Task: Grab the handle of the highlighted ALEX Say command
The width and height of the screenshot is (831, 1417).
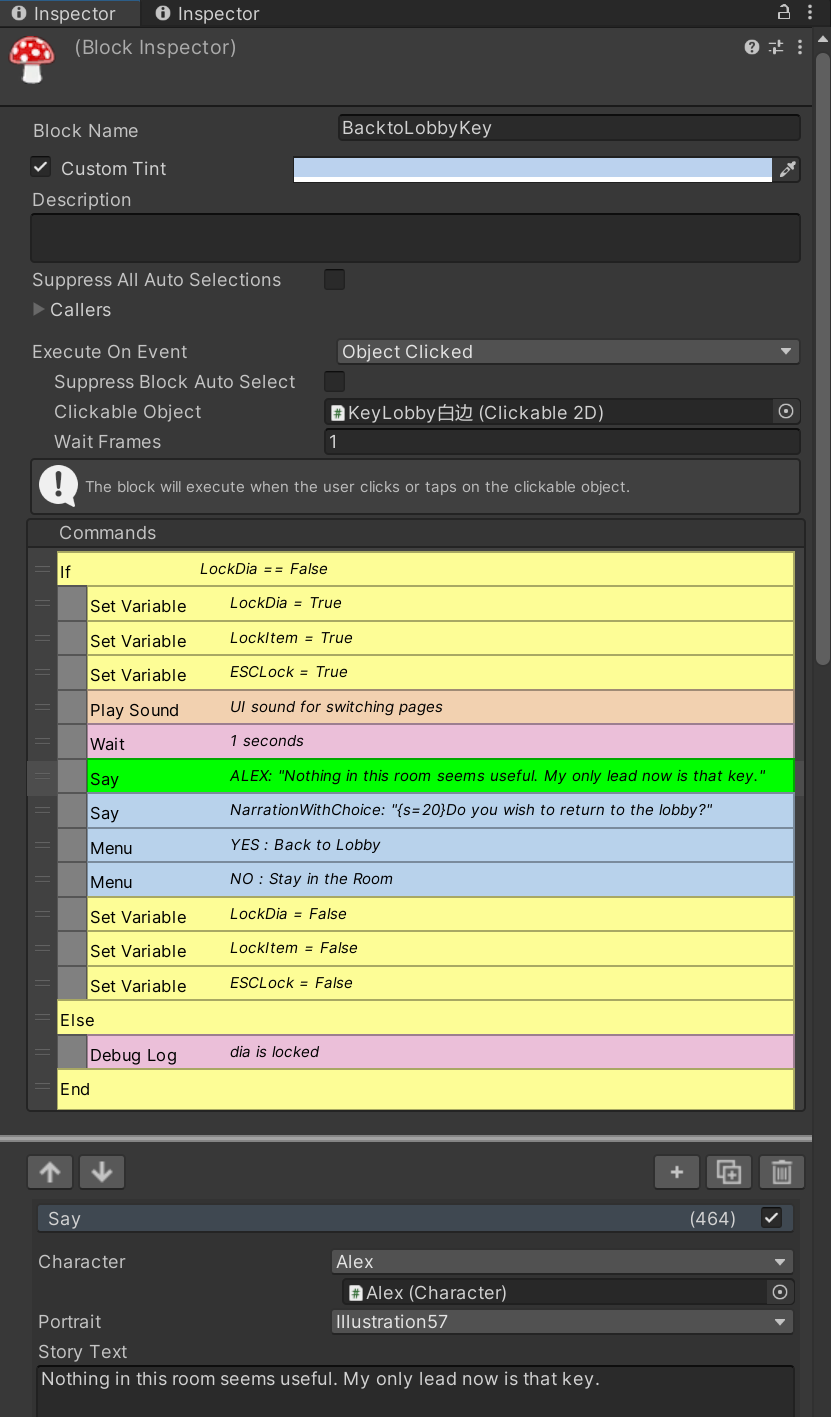Action: (42, 776)
